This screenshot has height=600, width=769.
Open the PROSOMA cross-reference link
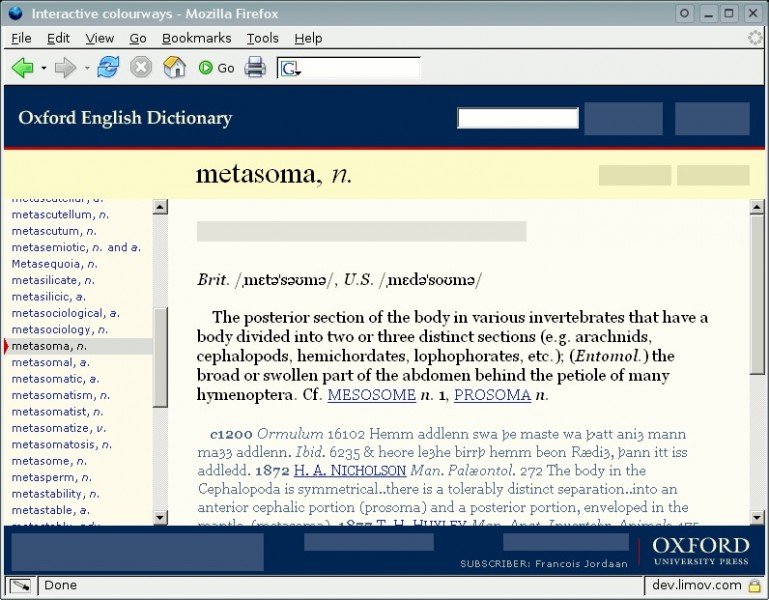pos(492,395)
